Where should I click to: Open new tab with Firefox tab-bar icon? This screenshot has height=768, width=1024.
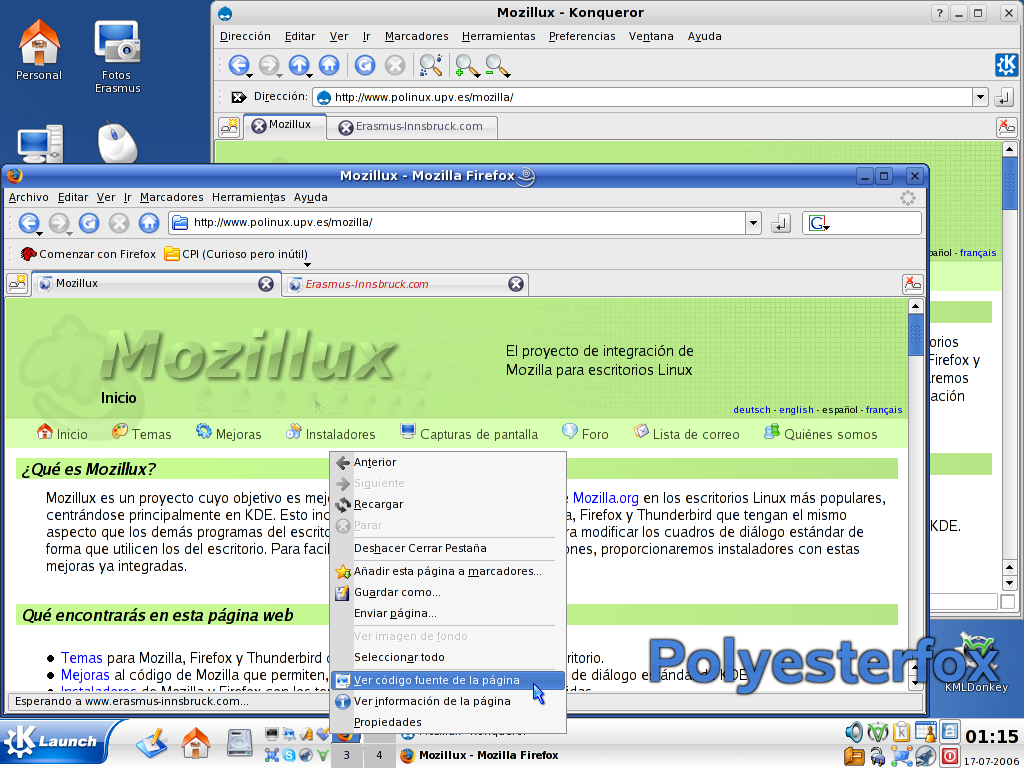pyautogui.click(x=16, y=283)
